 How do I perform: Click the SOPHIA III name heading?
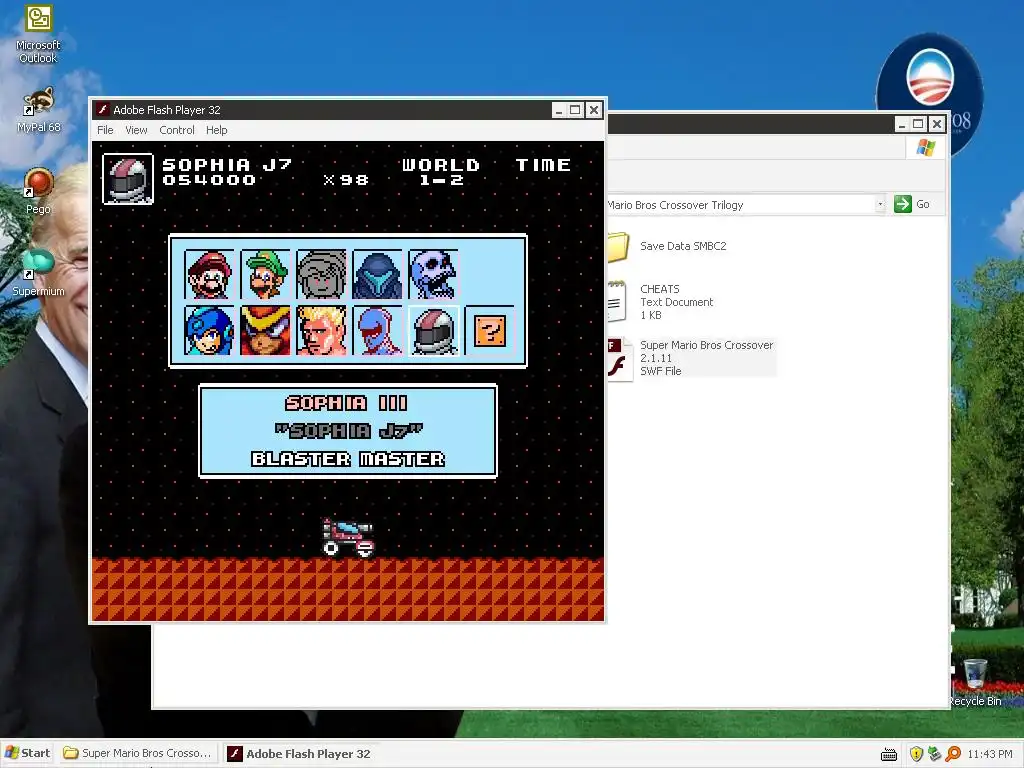347,404
